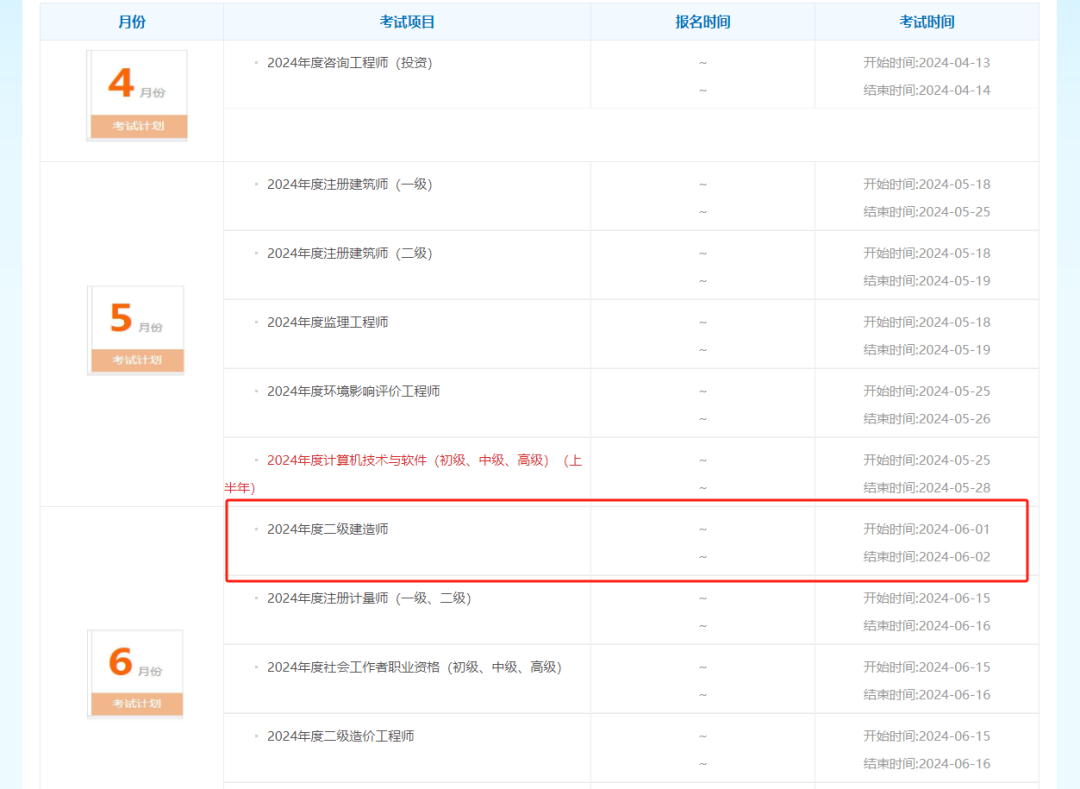Screen dimensions: 1080x789
Task: Open 2024年度注册计量师（一级、二级） link
Action: 369,598
